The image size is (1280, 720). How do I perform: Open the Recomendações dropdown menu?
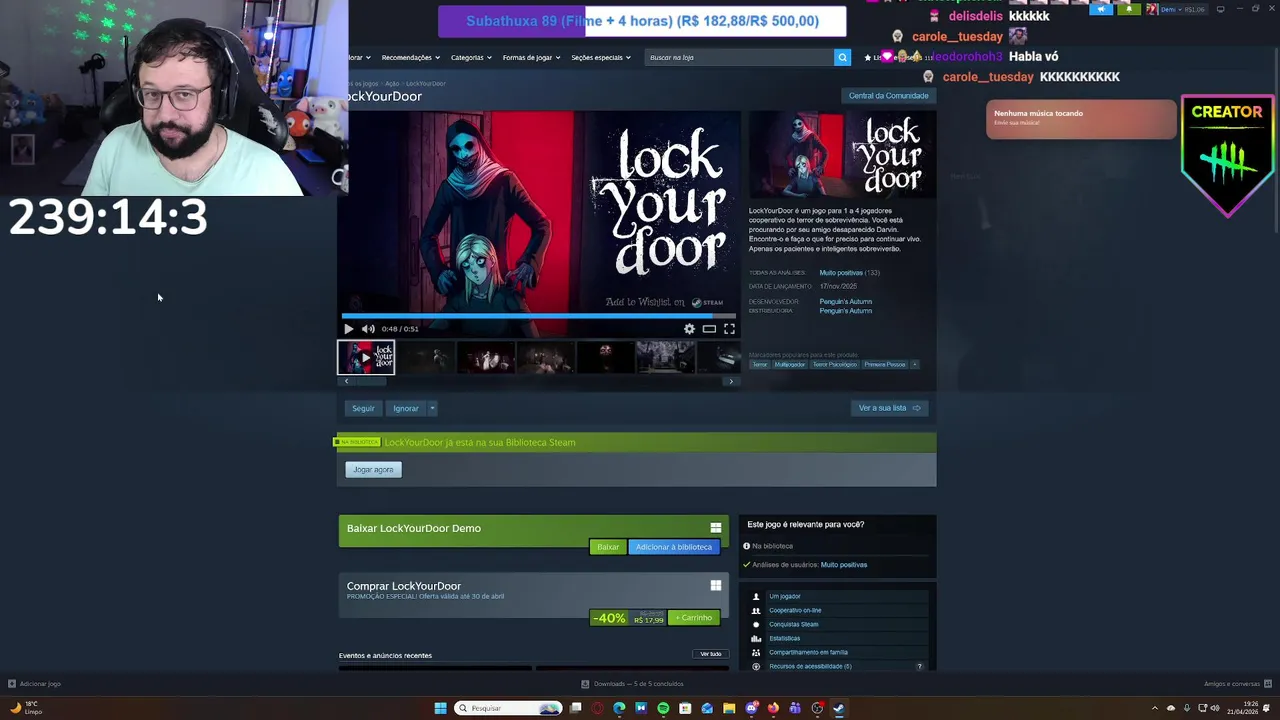[x=410, y=57]
